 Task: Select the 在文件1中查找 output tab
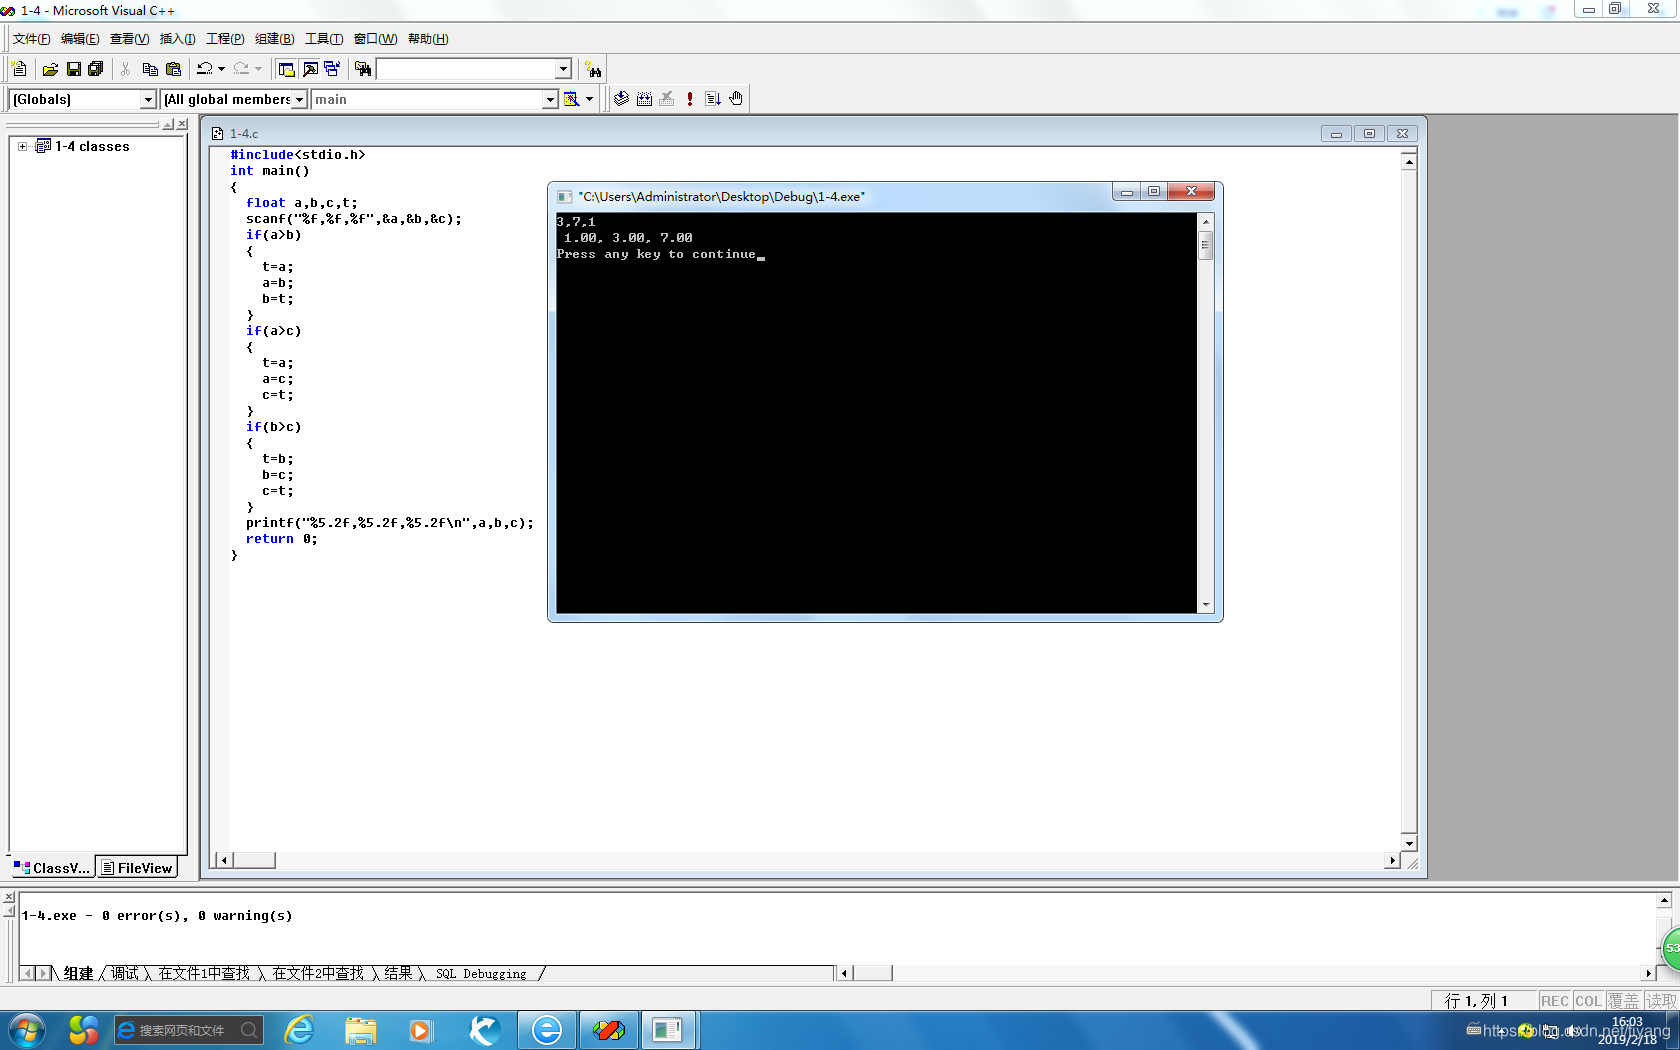(x=204, y=973)
